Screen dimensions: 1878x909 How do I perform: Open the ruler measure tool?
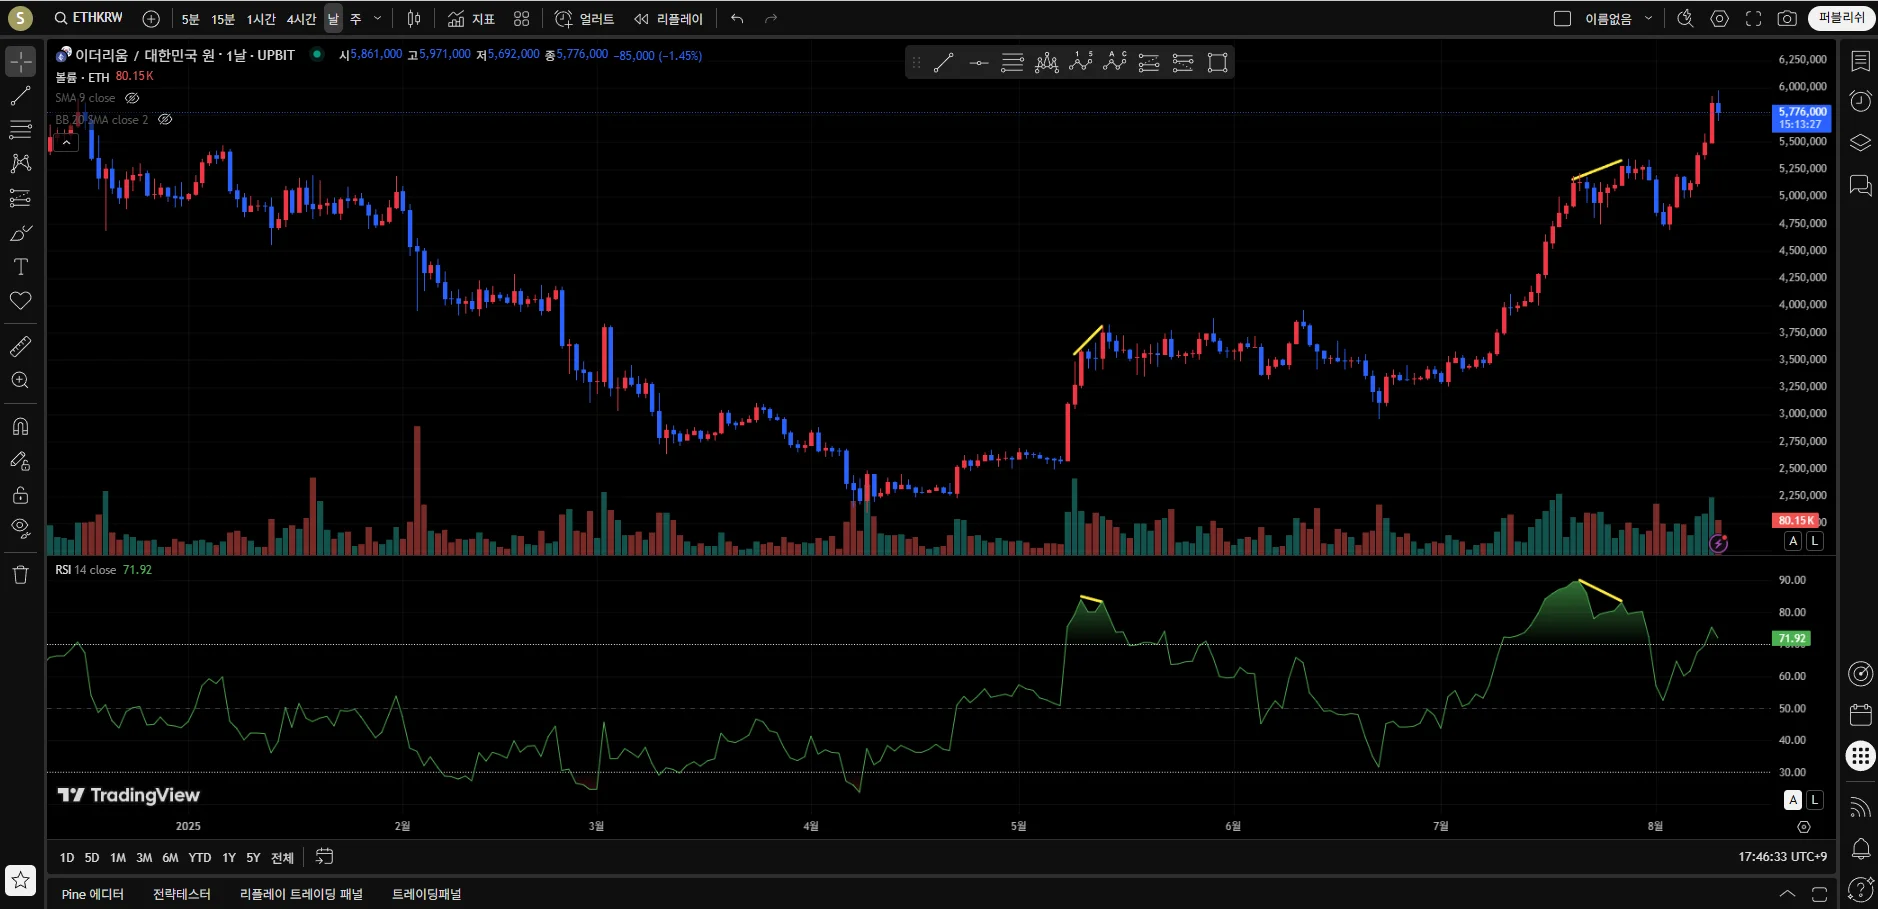pos(20,347)
